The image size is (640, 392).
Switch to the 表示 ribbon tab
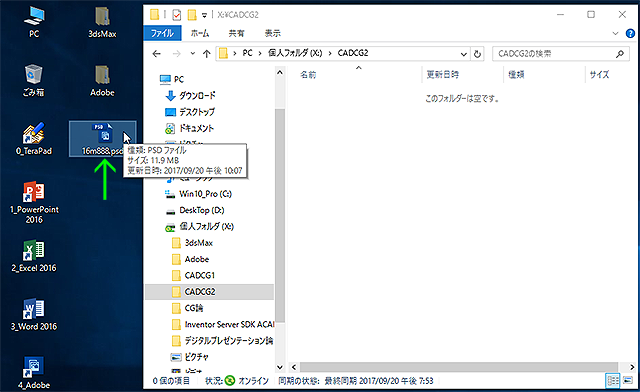pos(273,33)
